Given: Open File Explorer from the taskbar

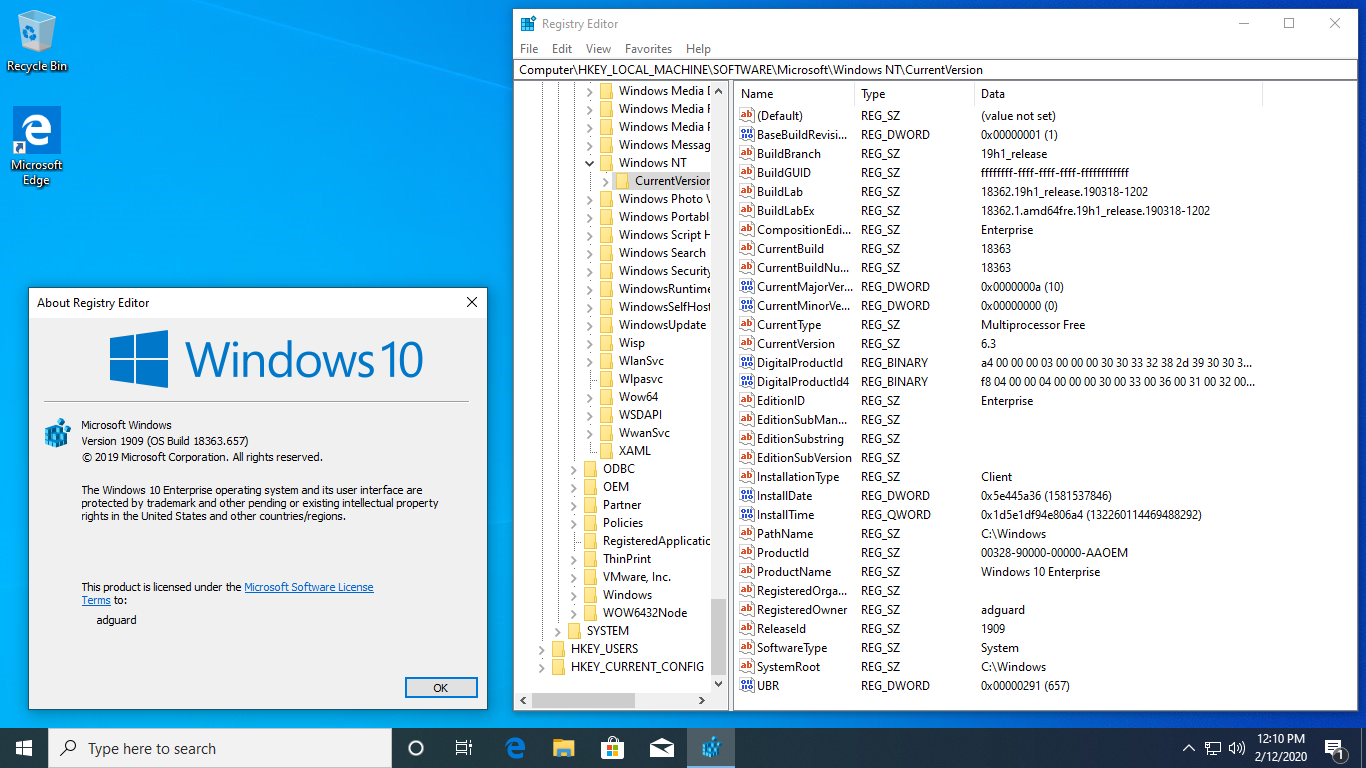Looking at the screenshot, I should pos(564,748).
